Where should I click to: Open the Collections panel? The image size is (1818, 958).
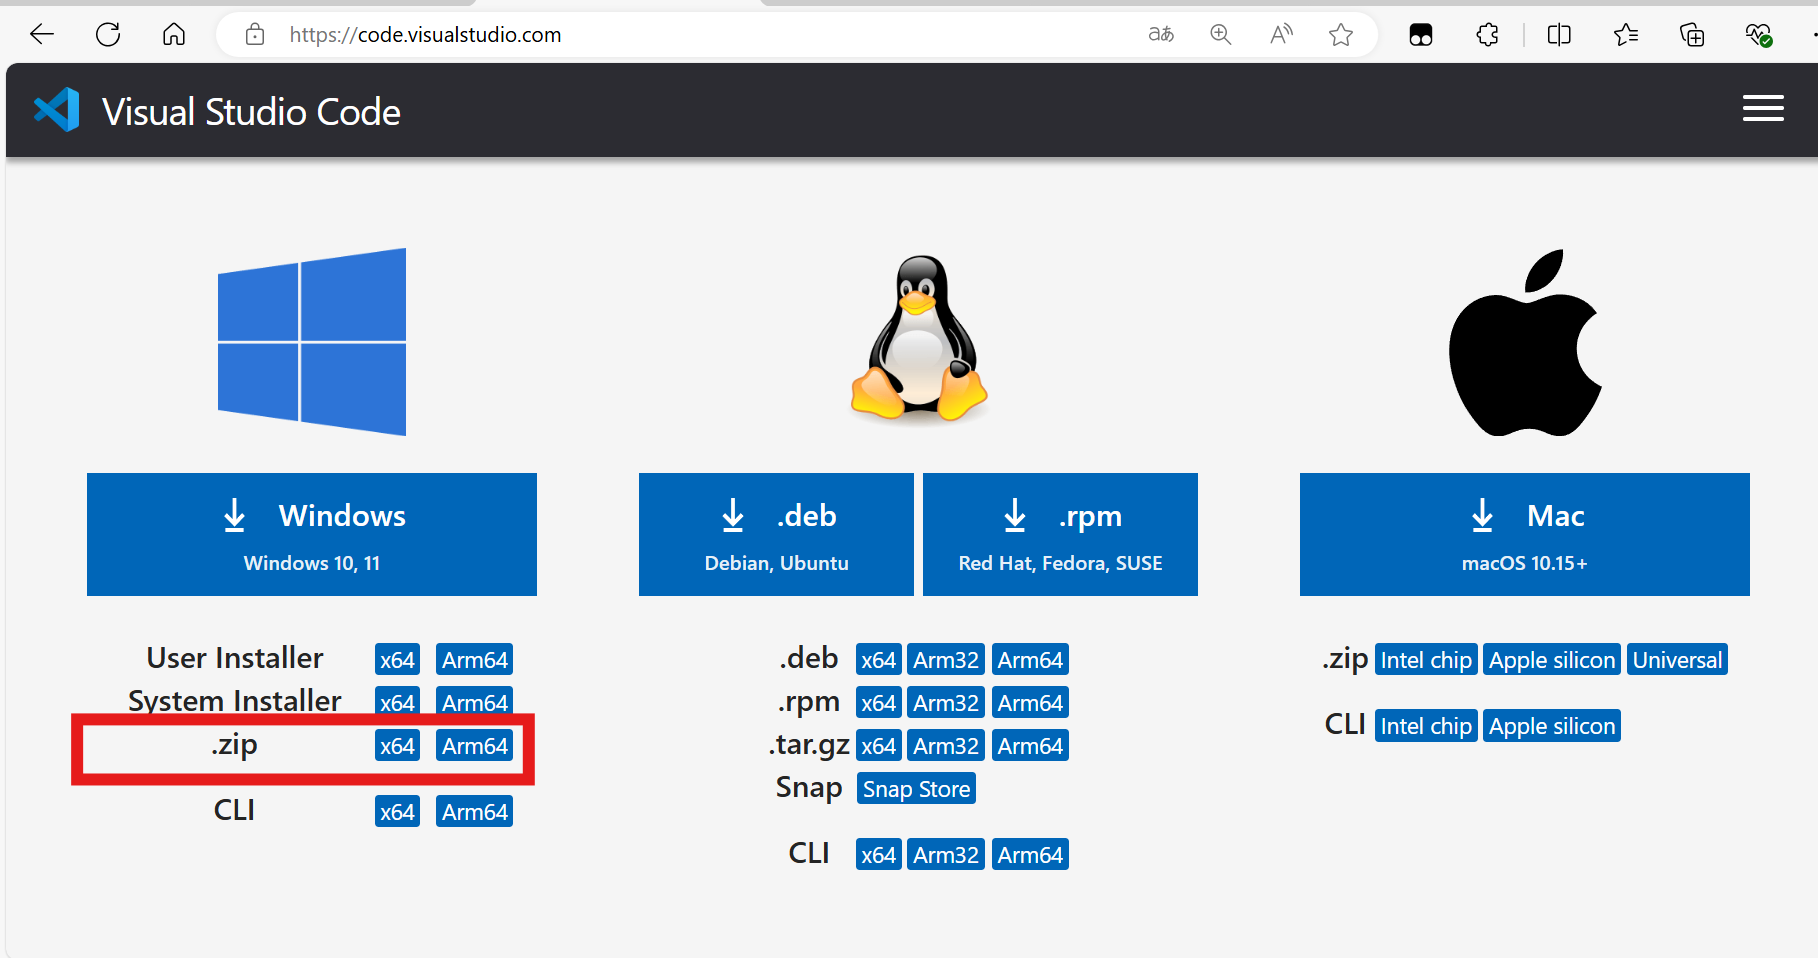click(1692, 35)
